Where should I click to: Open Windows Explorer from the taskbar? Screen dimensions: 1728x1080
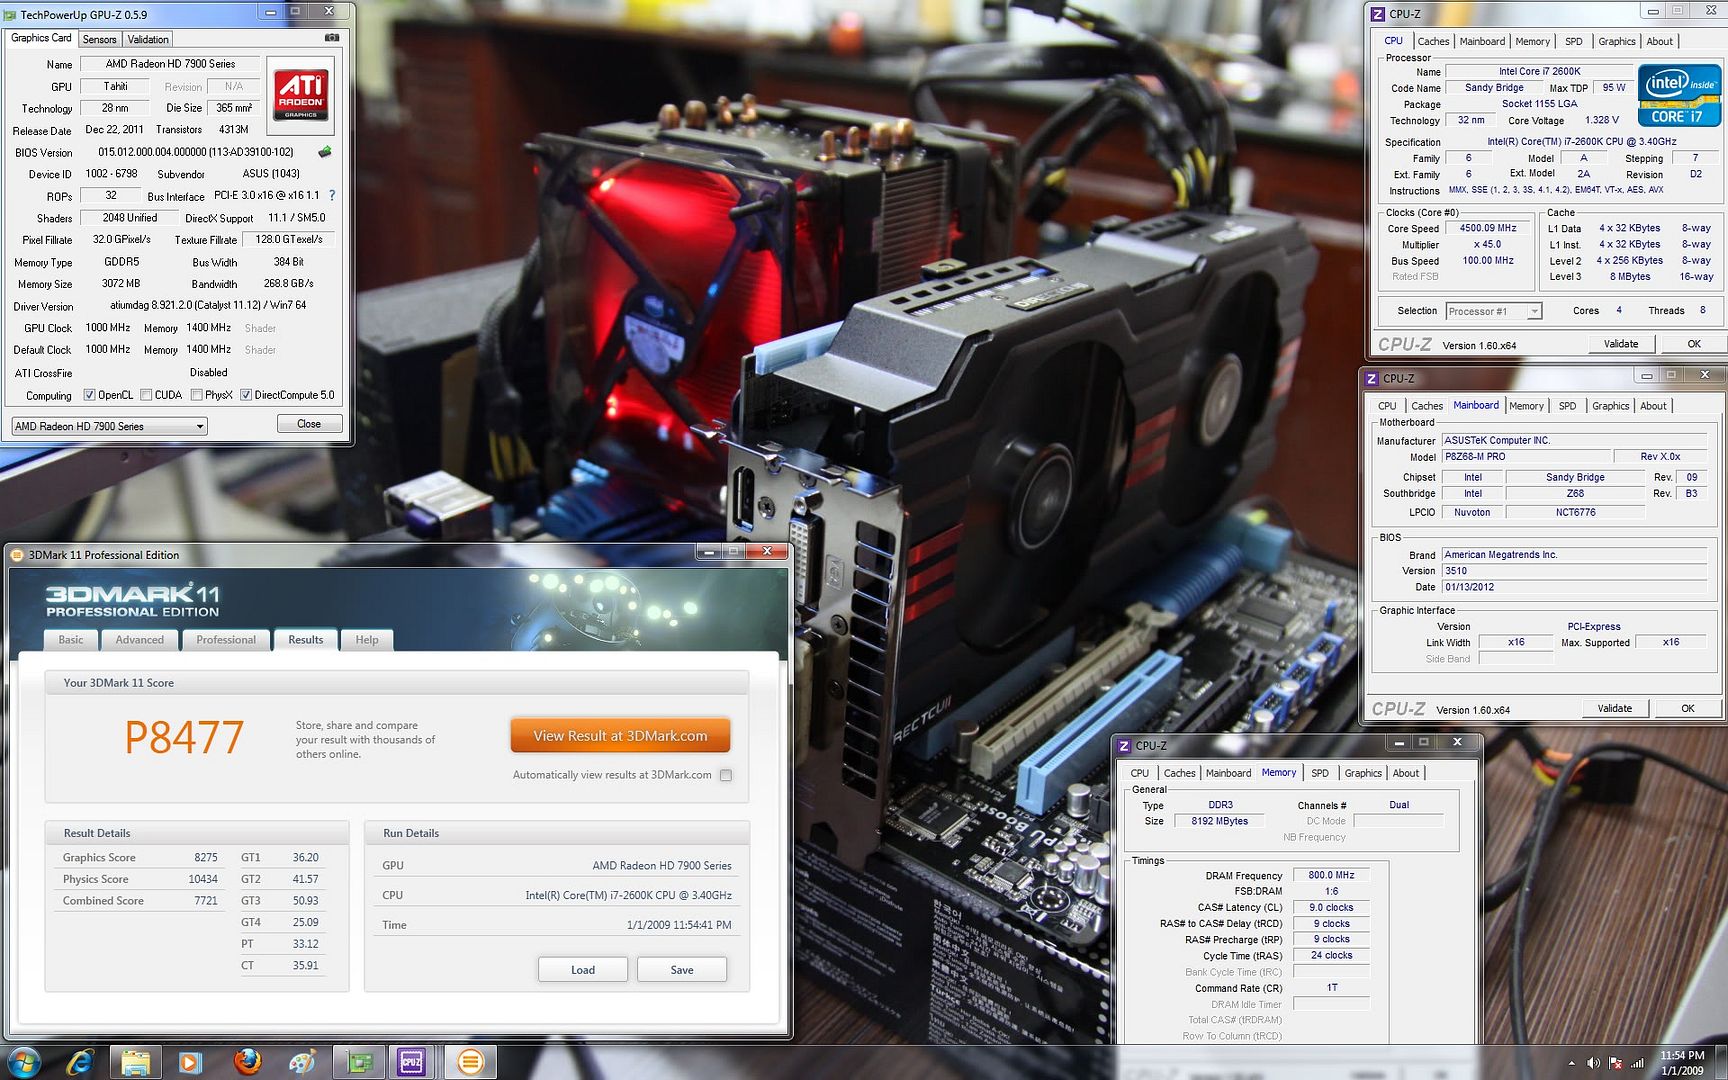(x=135, y=1062)
